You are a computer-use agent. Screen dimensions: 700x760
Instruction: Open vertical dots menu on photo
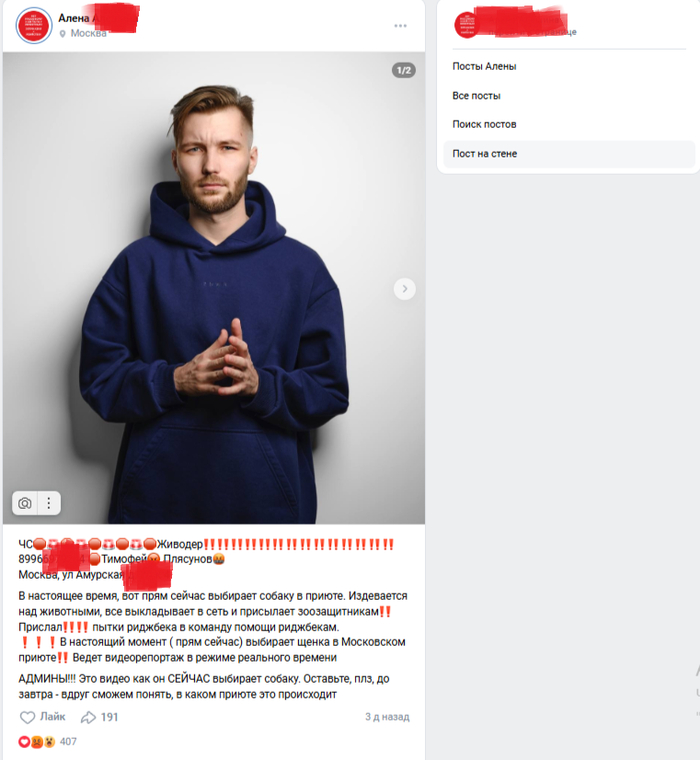(48, 503)
